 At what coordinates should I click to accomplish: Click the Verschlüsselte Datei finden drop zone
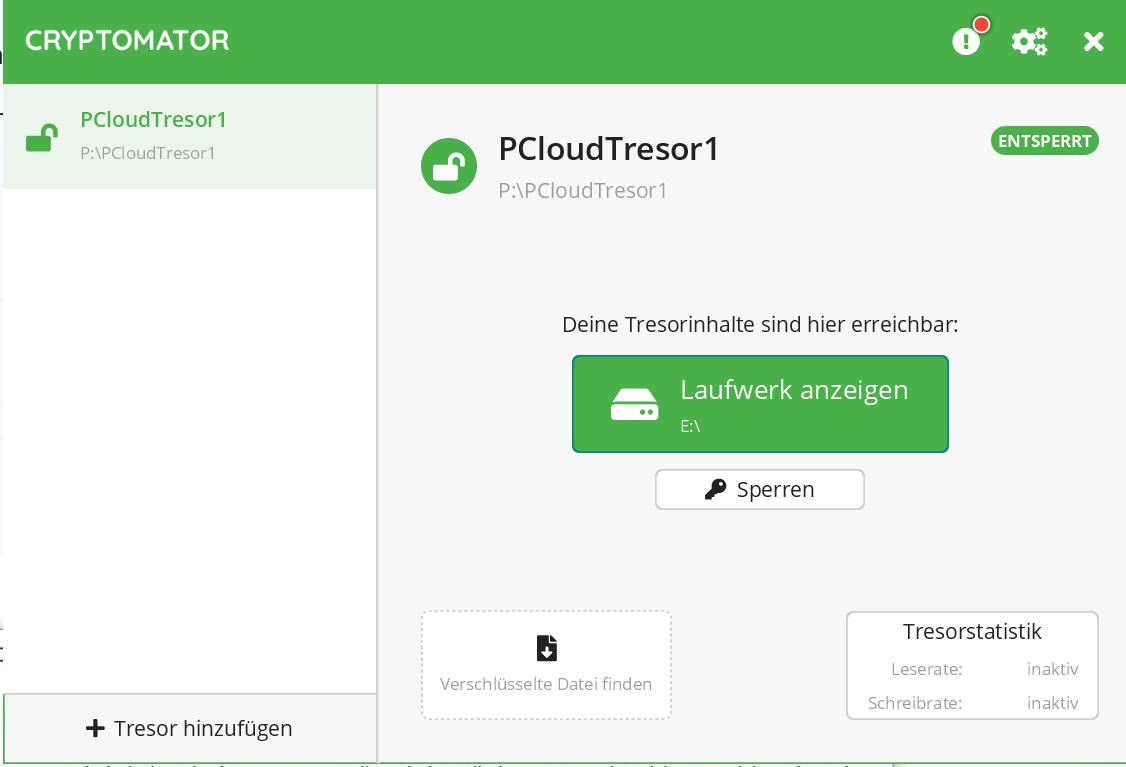coord(546,665)
